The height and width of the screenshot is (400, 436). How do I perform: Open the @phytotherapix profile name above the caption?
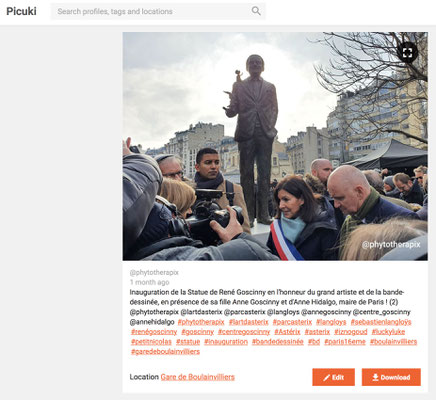pos(154,272)
